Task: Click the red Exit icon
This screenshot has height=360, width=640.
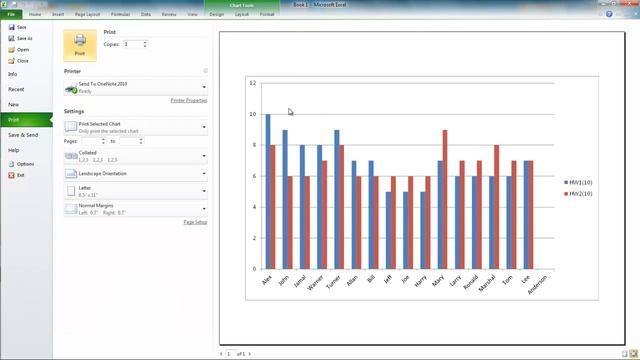Action: pyautogui.click(x=11, y=175)
